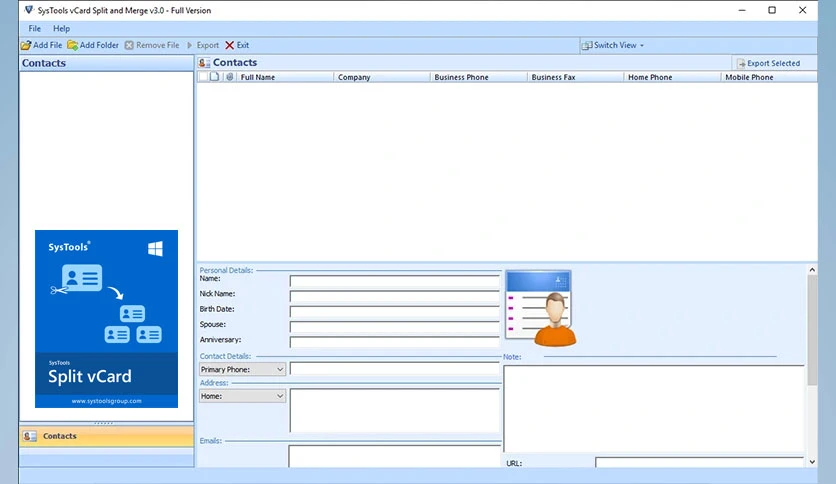Viewport: 836px width, 484px height.
Task: Click the red Exit toolbar icon
Action: click(x=229, y=45)
